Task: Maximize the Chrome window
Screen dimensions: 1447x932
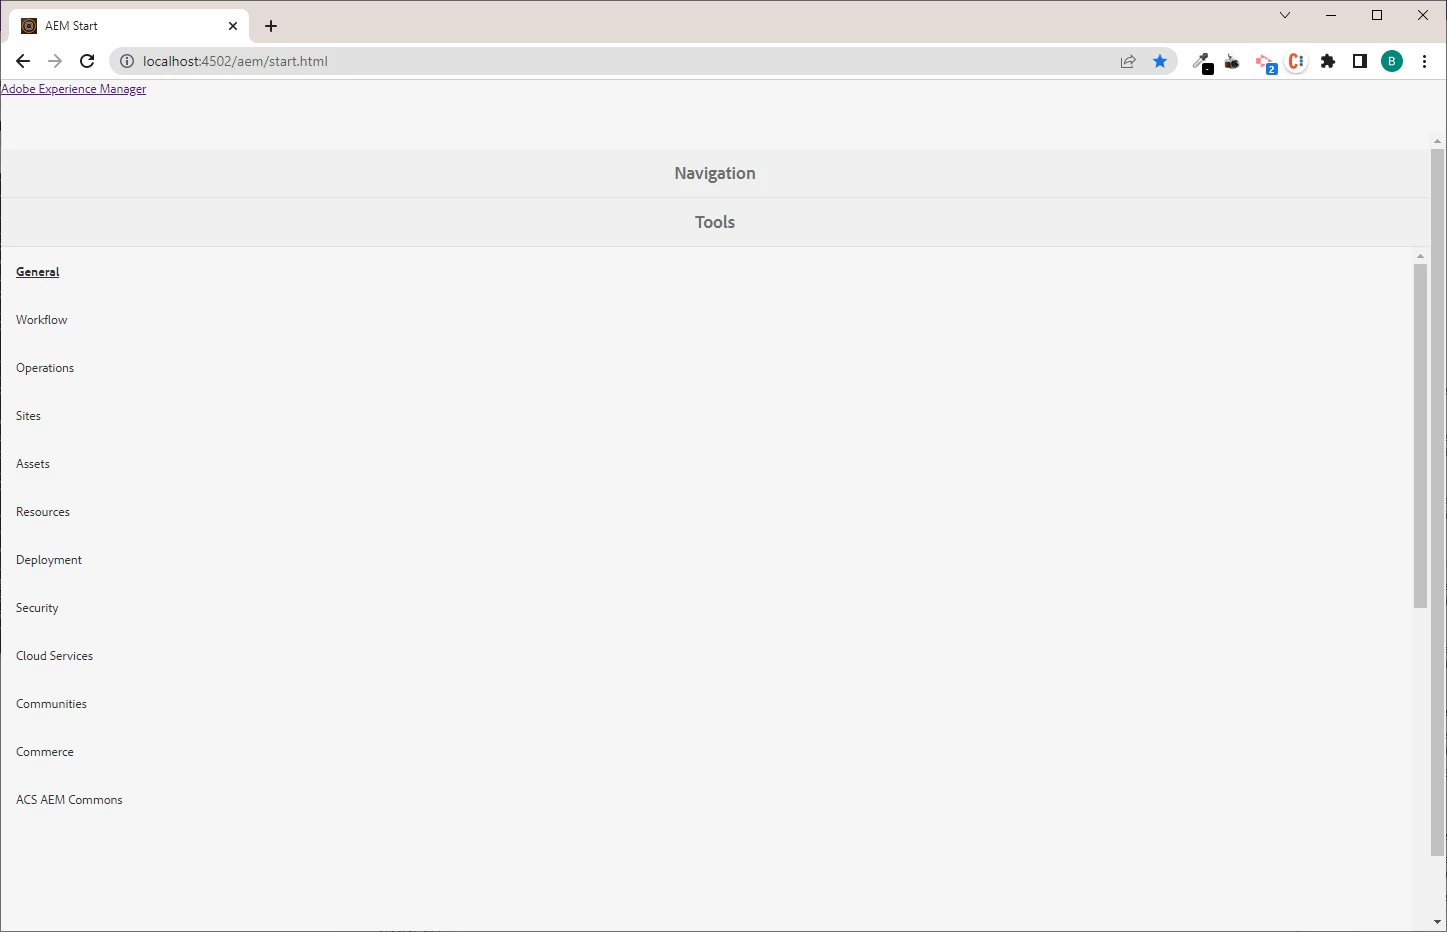Action: click(1377, 15)
